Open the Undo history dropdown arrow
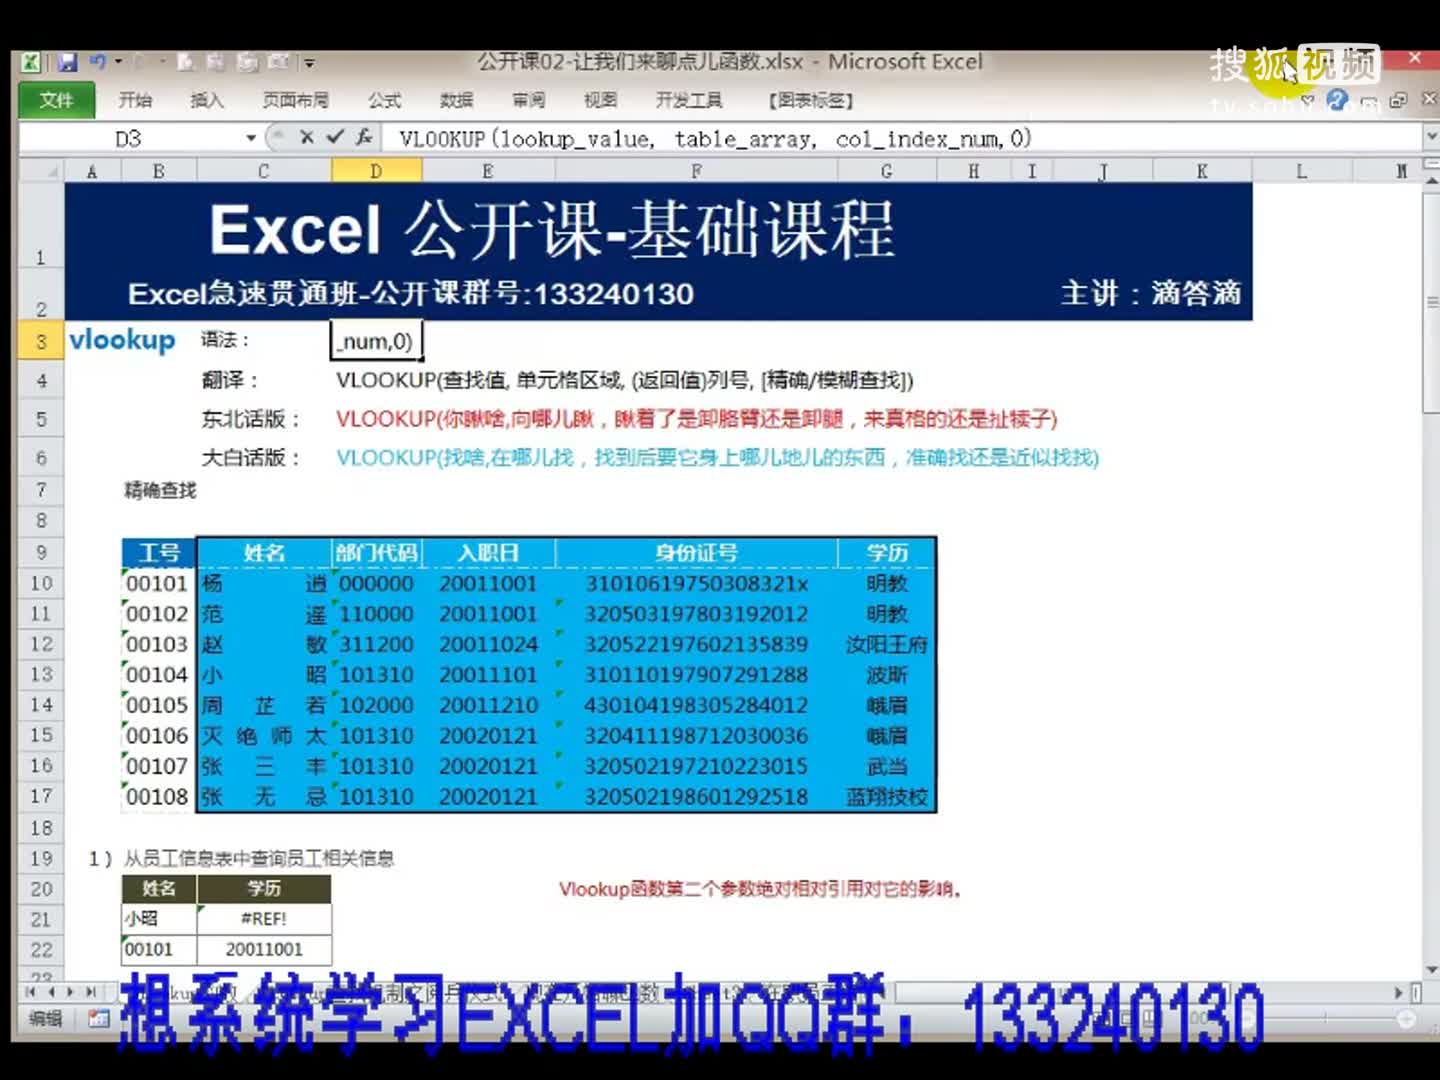Image resolution: width=1440 pixels, height=1080 pixels. [x=118, y=62]
